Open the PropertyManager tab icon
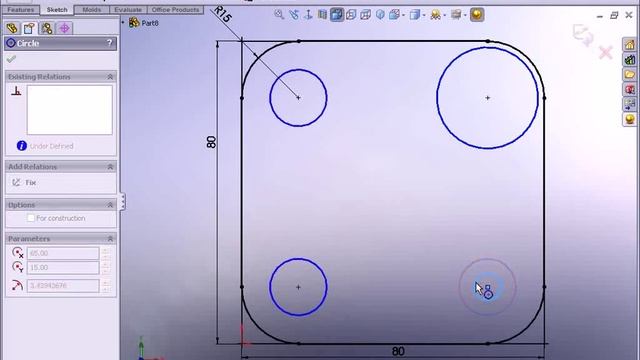The height and width of the screenshot is (360, 640). (29, 28)
